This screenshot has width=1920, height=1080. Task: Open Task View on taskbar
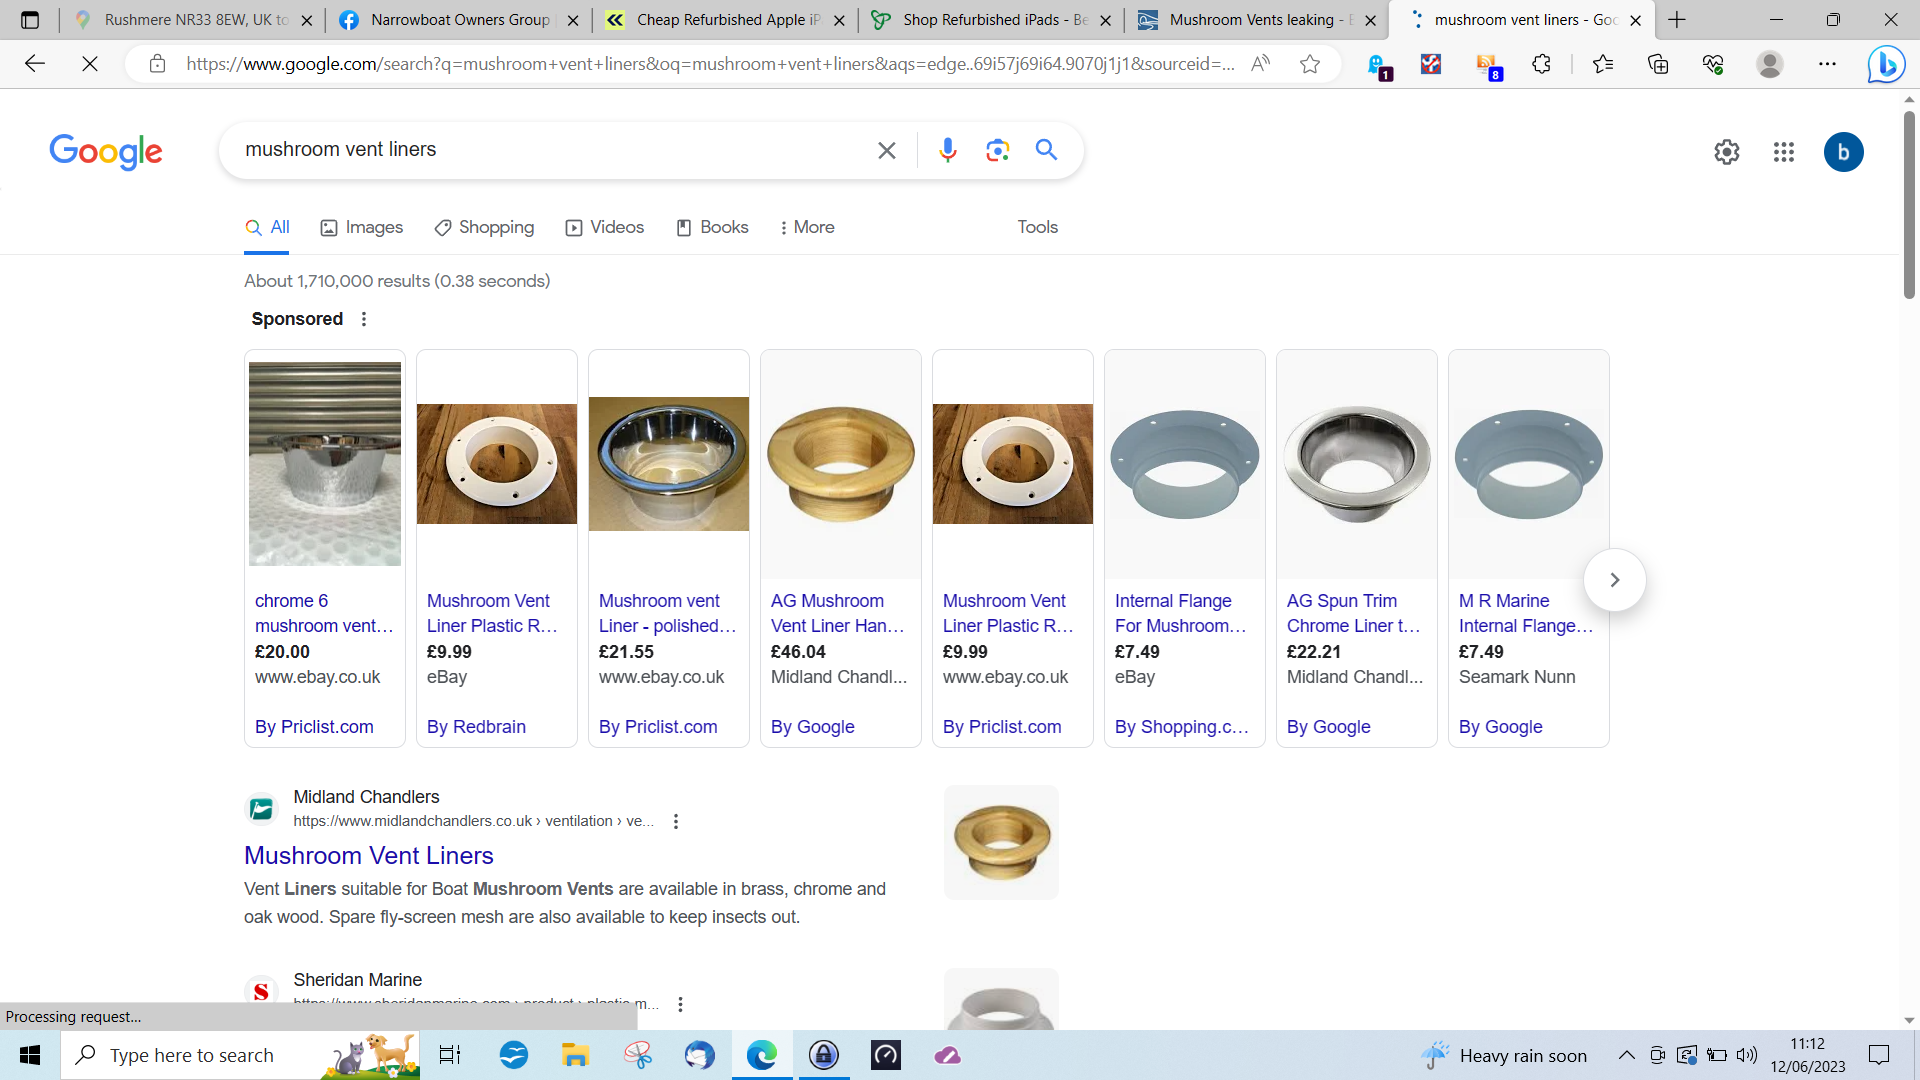[450, 1055]
